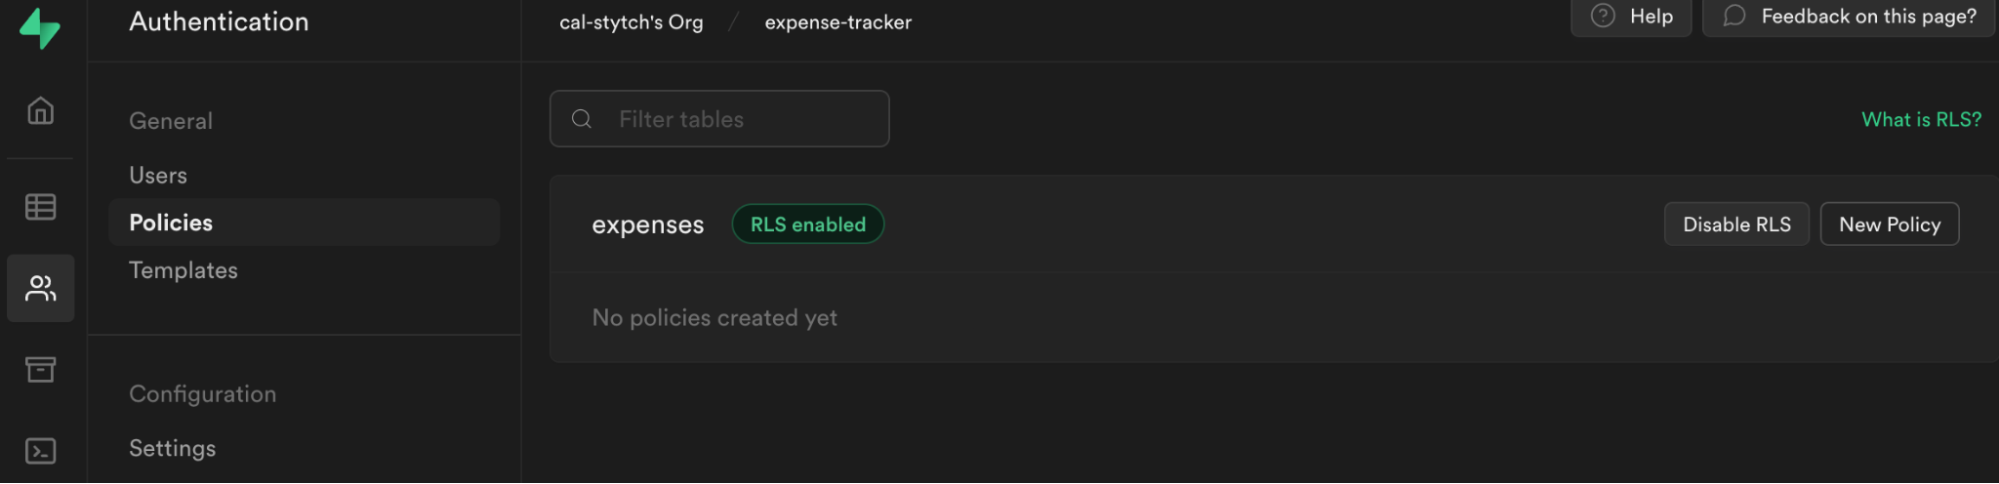Click expense-tracker project breadcrumb

(x=838, y=22)
